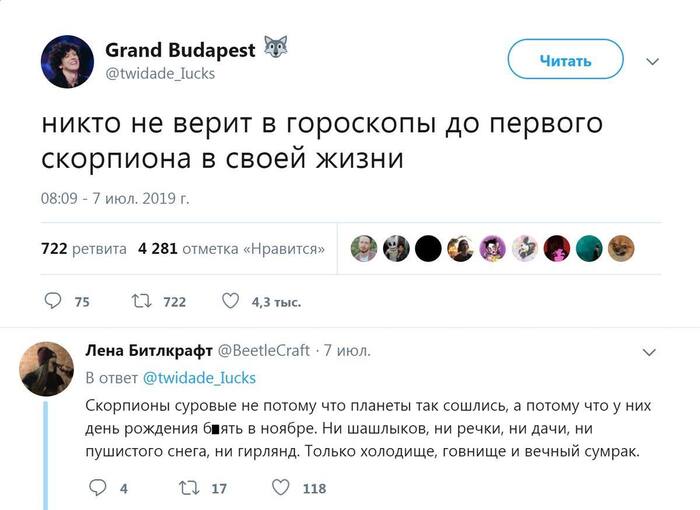The height and width of the screenshot is (510, 700).
Task: Open the tweet timestamp 08:09 - 7 июл. 2019
Action: [x=115, y=198]
